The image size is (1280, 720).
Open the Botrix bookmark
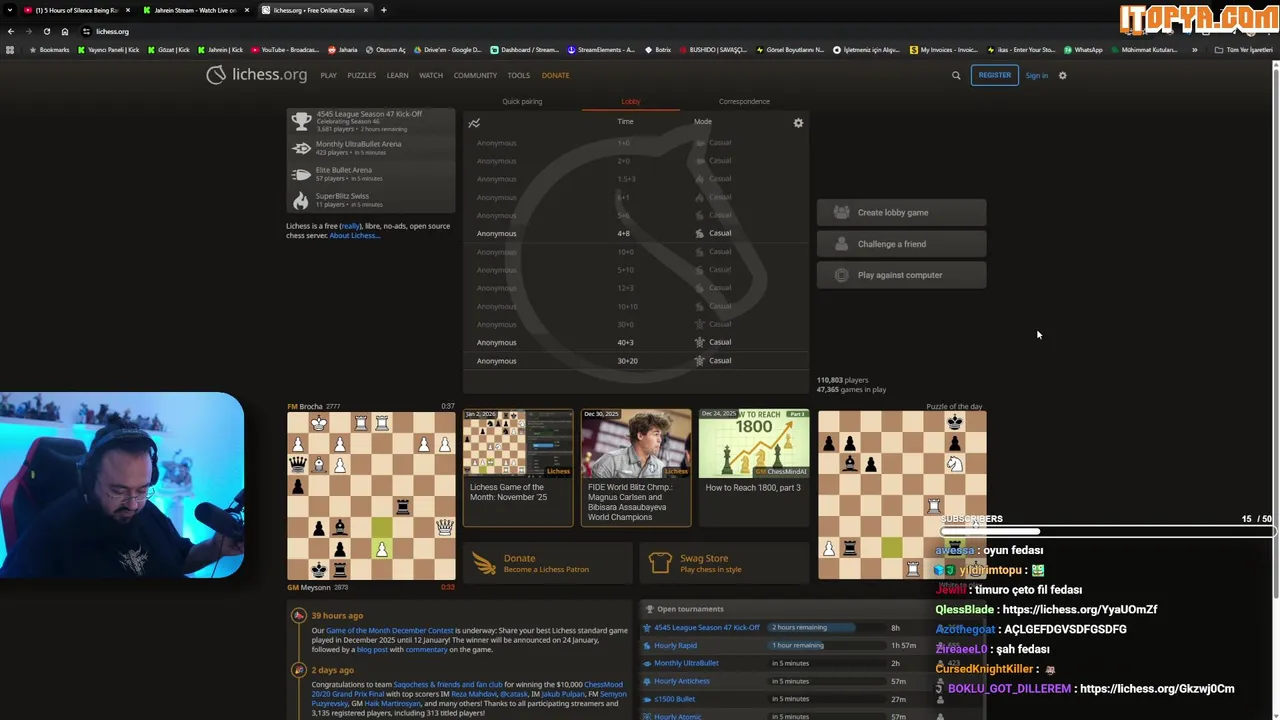click(657, 49)
